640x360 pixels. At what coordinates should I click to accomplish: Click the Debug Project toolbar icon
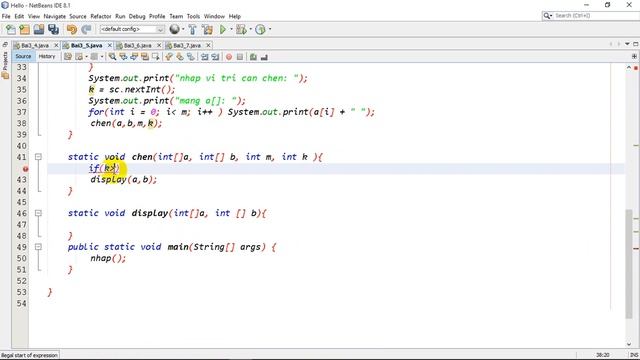241,29
